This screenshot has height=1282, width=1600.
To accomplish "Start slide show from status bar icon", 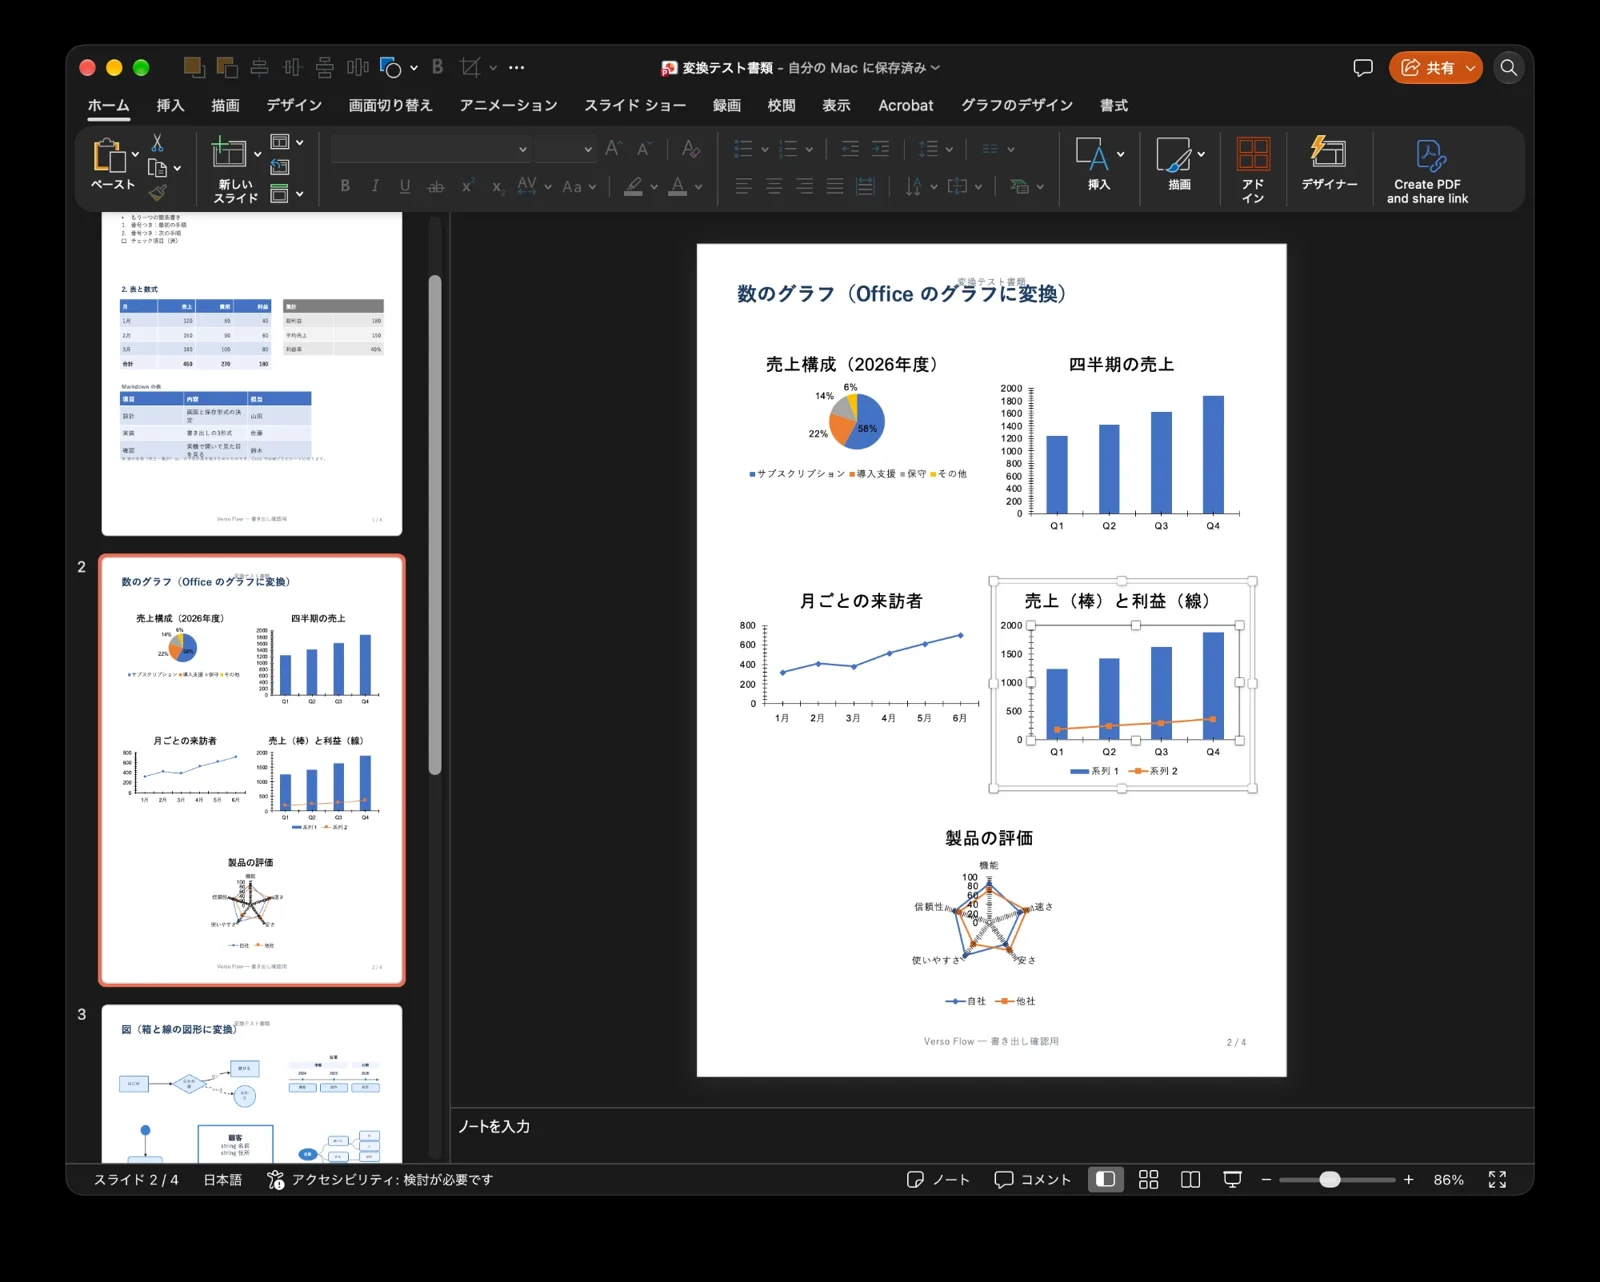I will click(x=1232, y=1180).
